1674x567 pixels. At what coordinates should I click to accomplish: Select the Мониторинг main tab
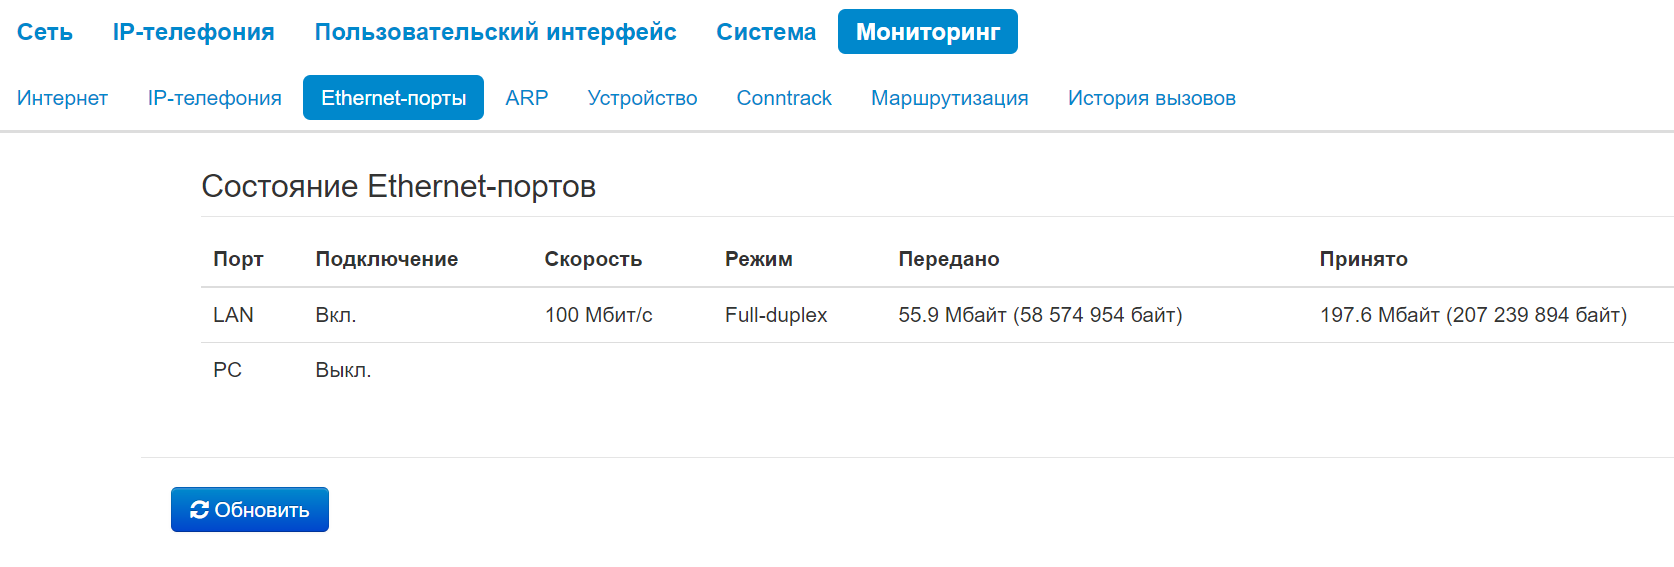click(x=927, y=32)
